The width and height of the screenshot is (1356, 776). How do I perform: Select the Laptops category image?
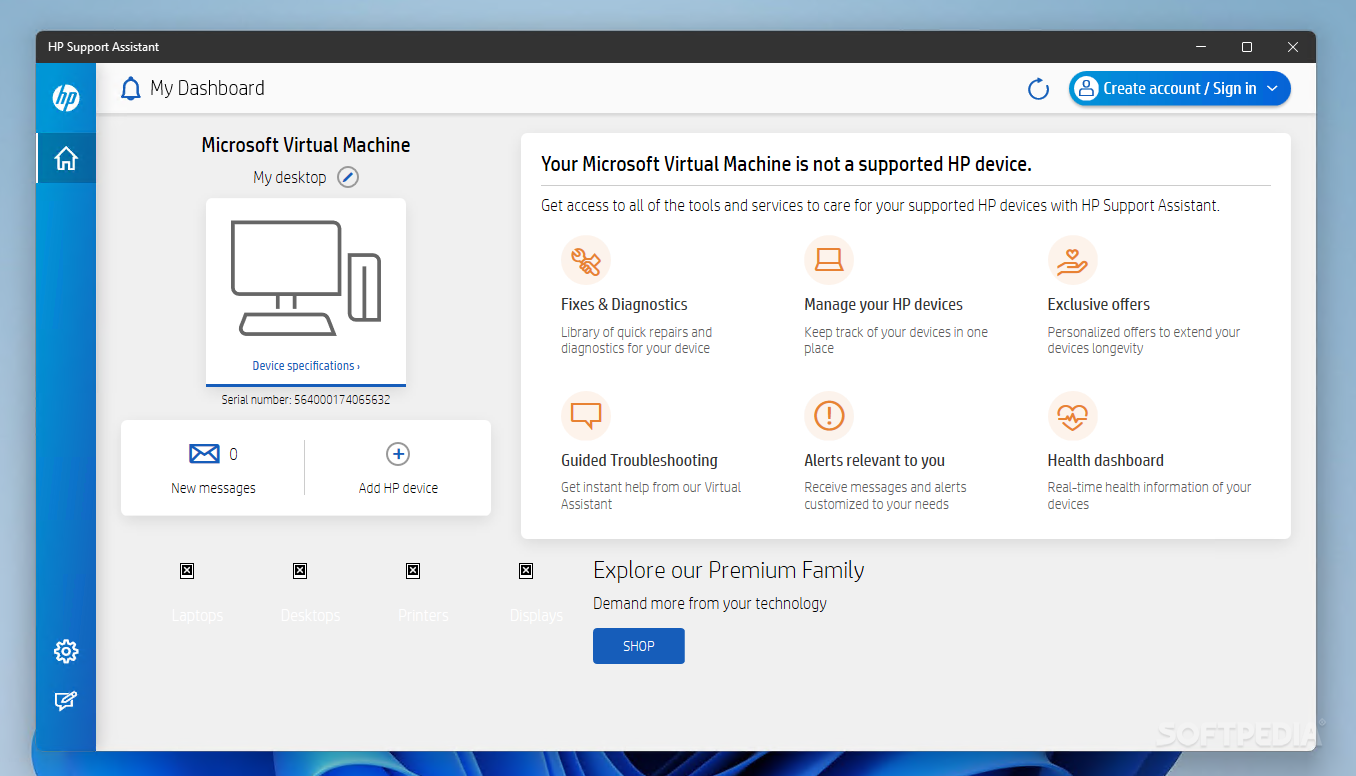click(187, 571)
